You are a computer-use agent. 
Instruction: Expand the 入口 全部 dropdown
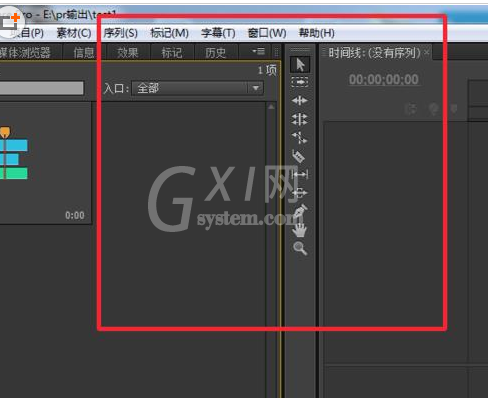tap(197, 88)
